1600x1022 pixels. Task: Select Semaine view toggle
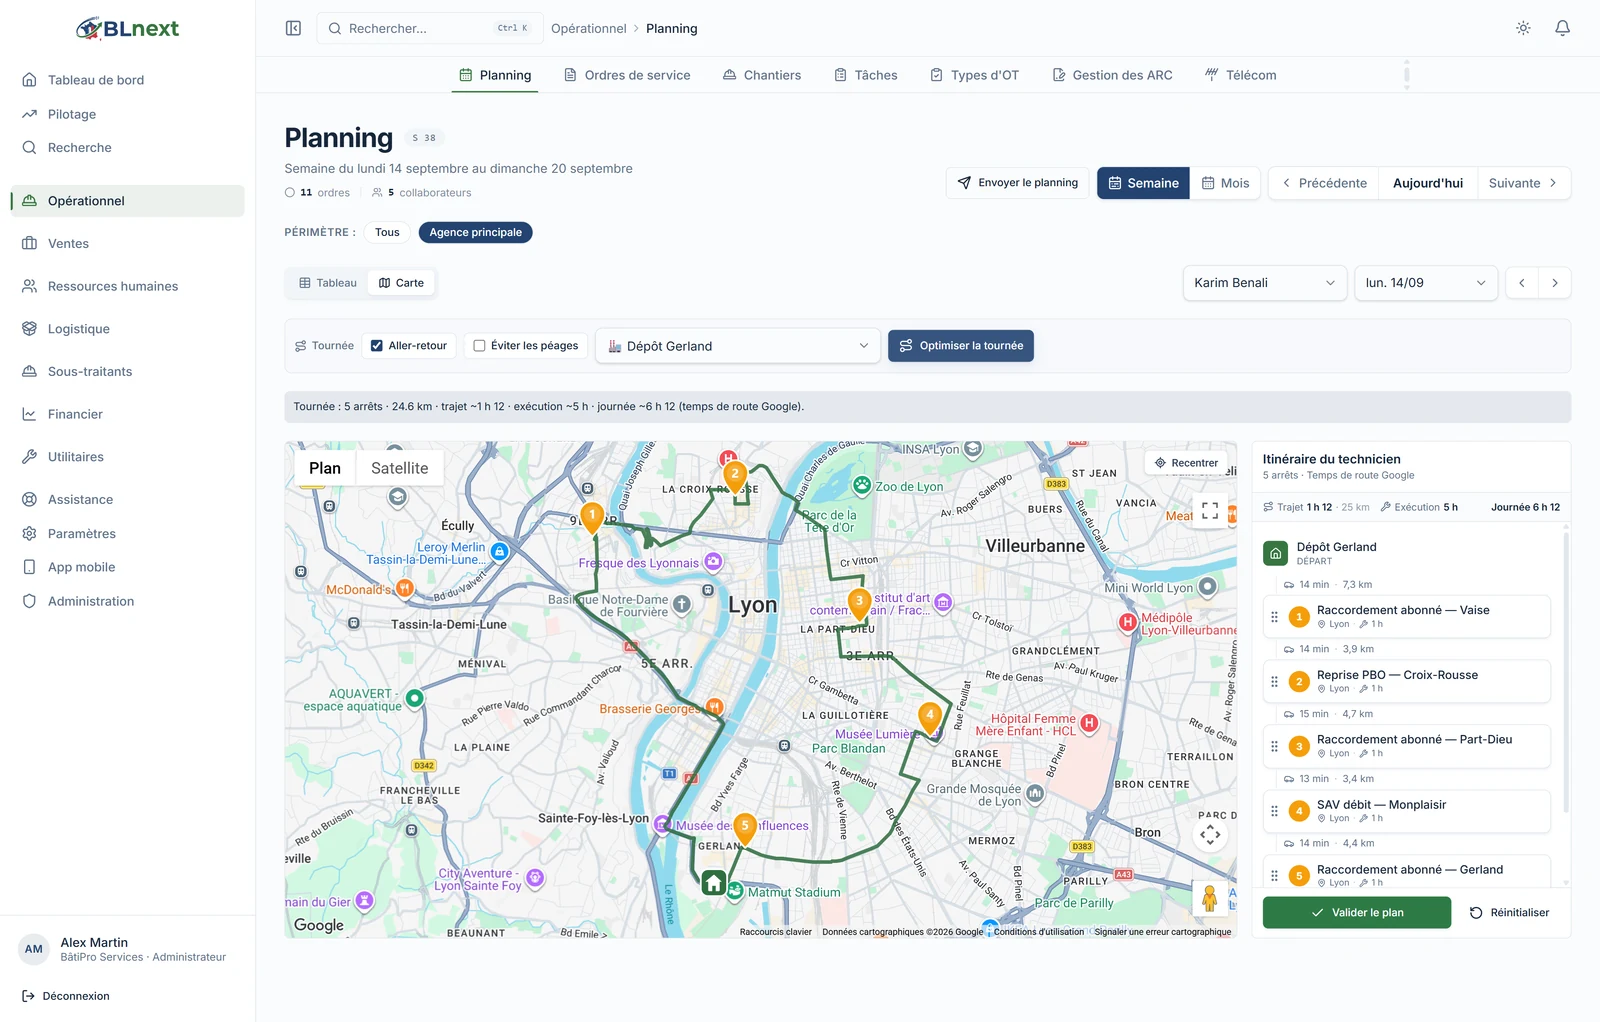[1143, 183]
